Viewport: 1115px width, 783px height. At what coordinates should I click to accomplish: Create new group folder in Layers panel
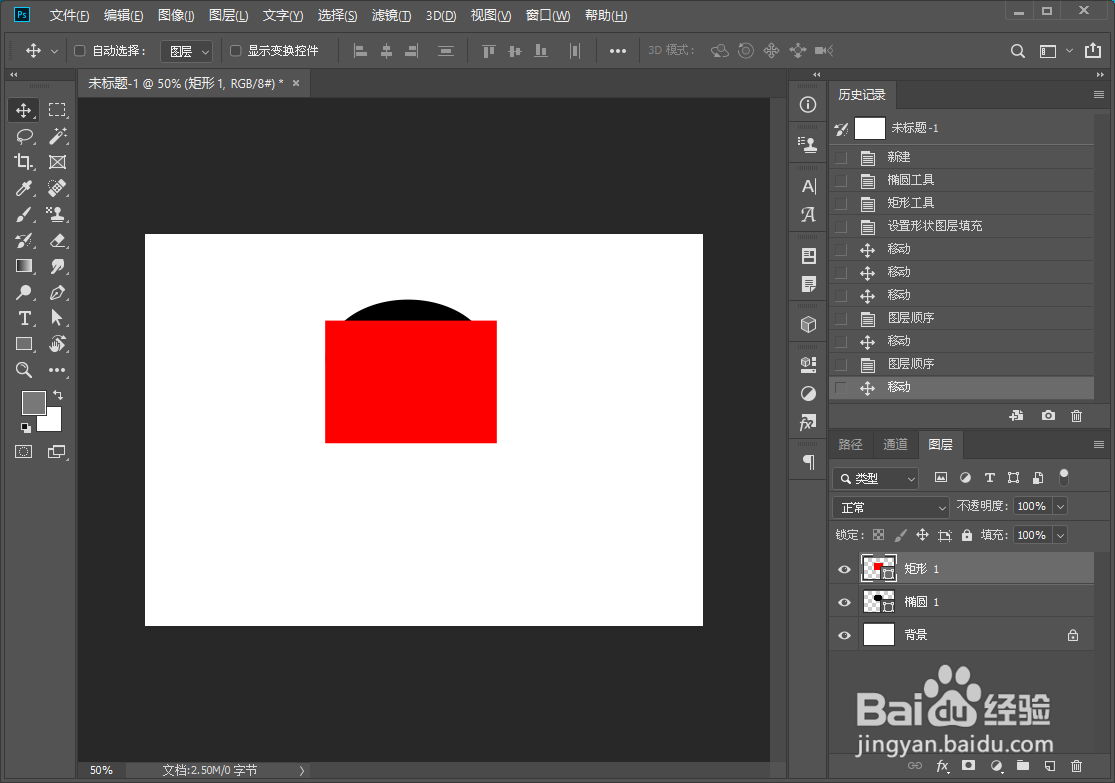coord(1023,766)
